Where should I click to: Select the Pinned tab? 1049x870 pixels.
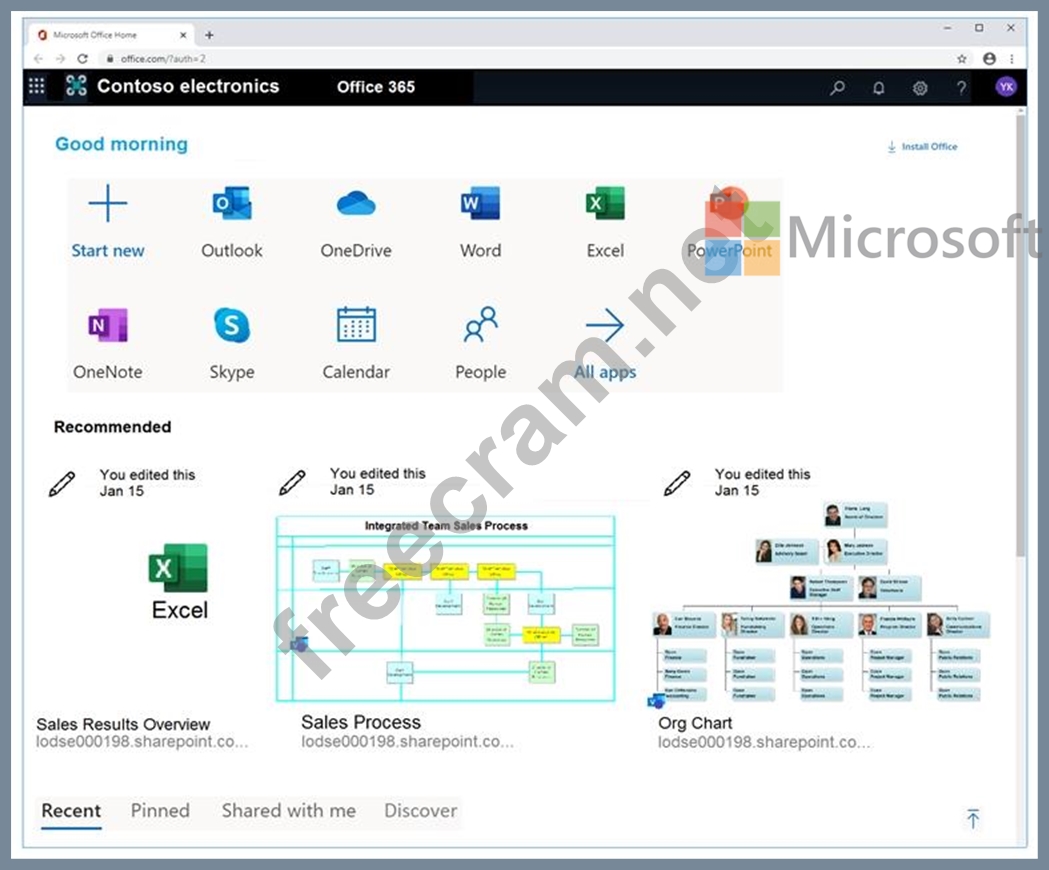(160, 810)
